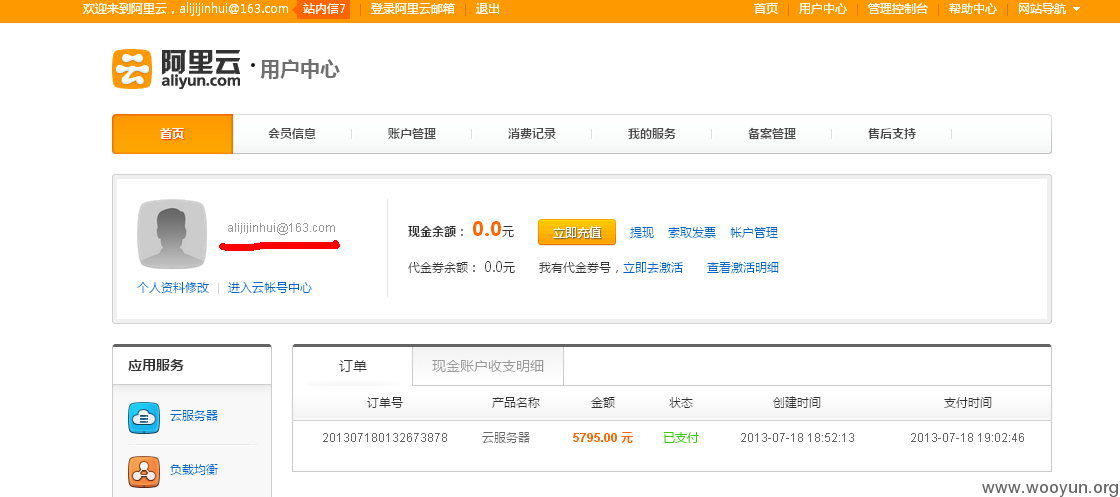Image resolution: width=1120 pixels, height=497 pixels.
Task: Click the 已支付 status cell
Action: [681, 438]
